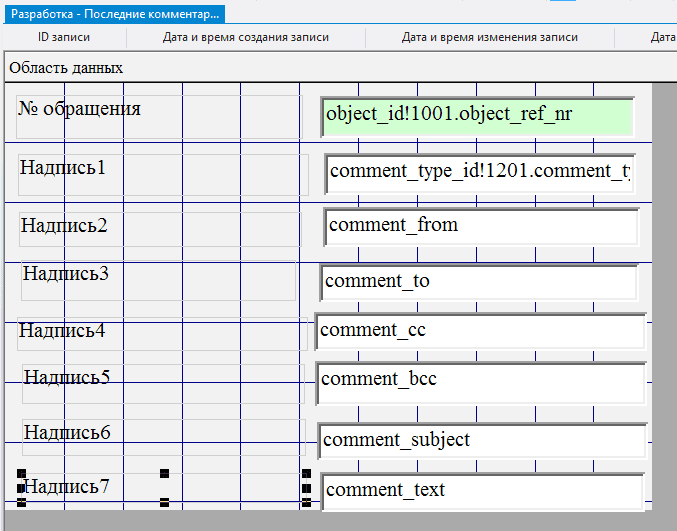Image resolution: width=677 pixels, height=531 pixels.
Task: Click the ID записи column header
Action: tap(64, 37)
